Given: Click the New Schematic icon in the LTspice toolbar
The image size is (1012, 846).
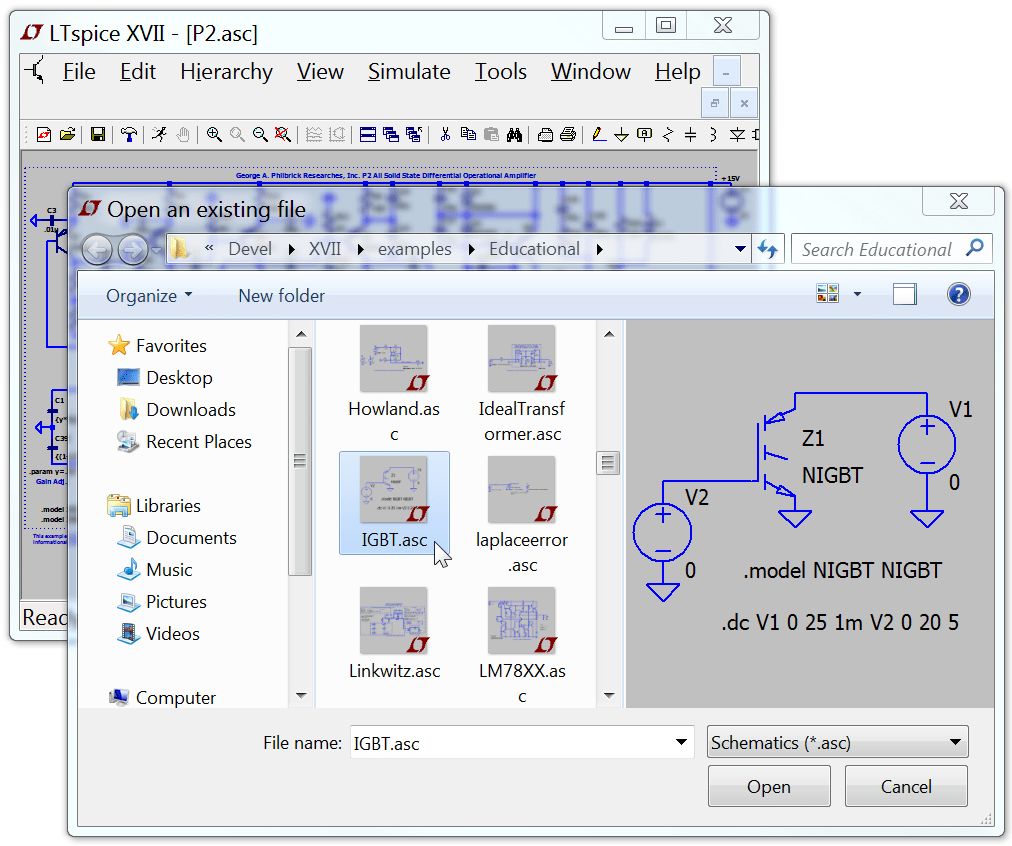Looking at the screenshot, I should point(44,134).
